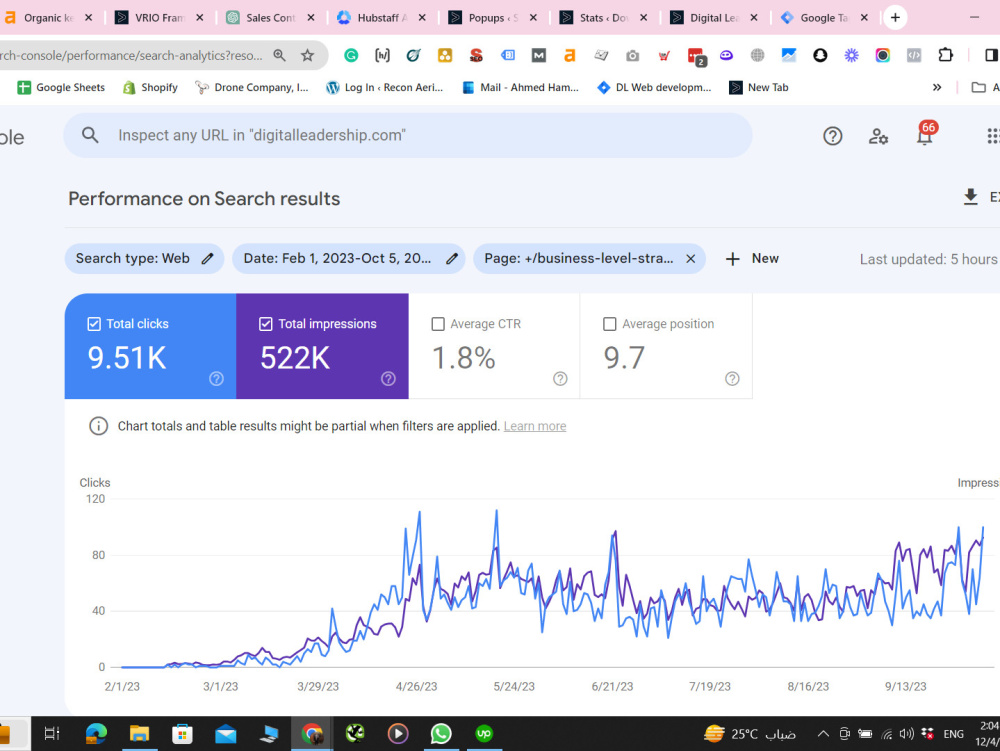Enable the Average CTR checkbox
This screenshot has height=751, width=1000.
(x=438, y=324)
